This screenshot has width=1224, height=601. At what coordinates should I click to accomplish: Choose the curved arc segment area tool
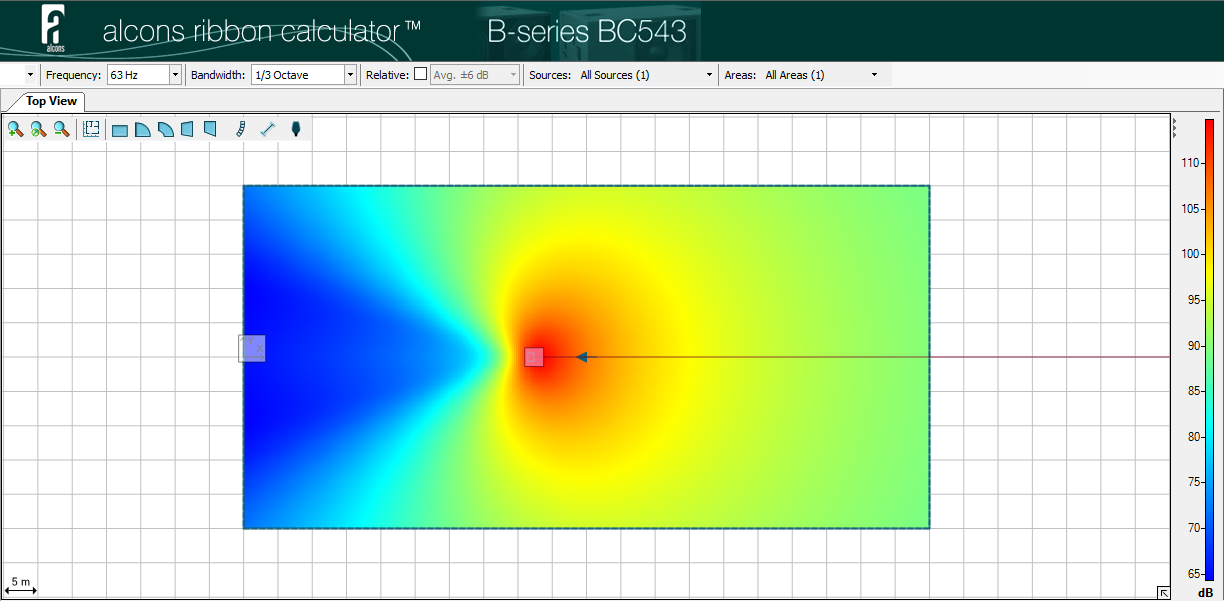click(166, 130)
